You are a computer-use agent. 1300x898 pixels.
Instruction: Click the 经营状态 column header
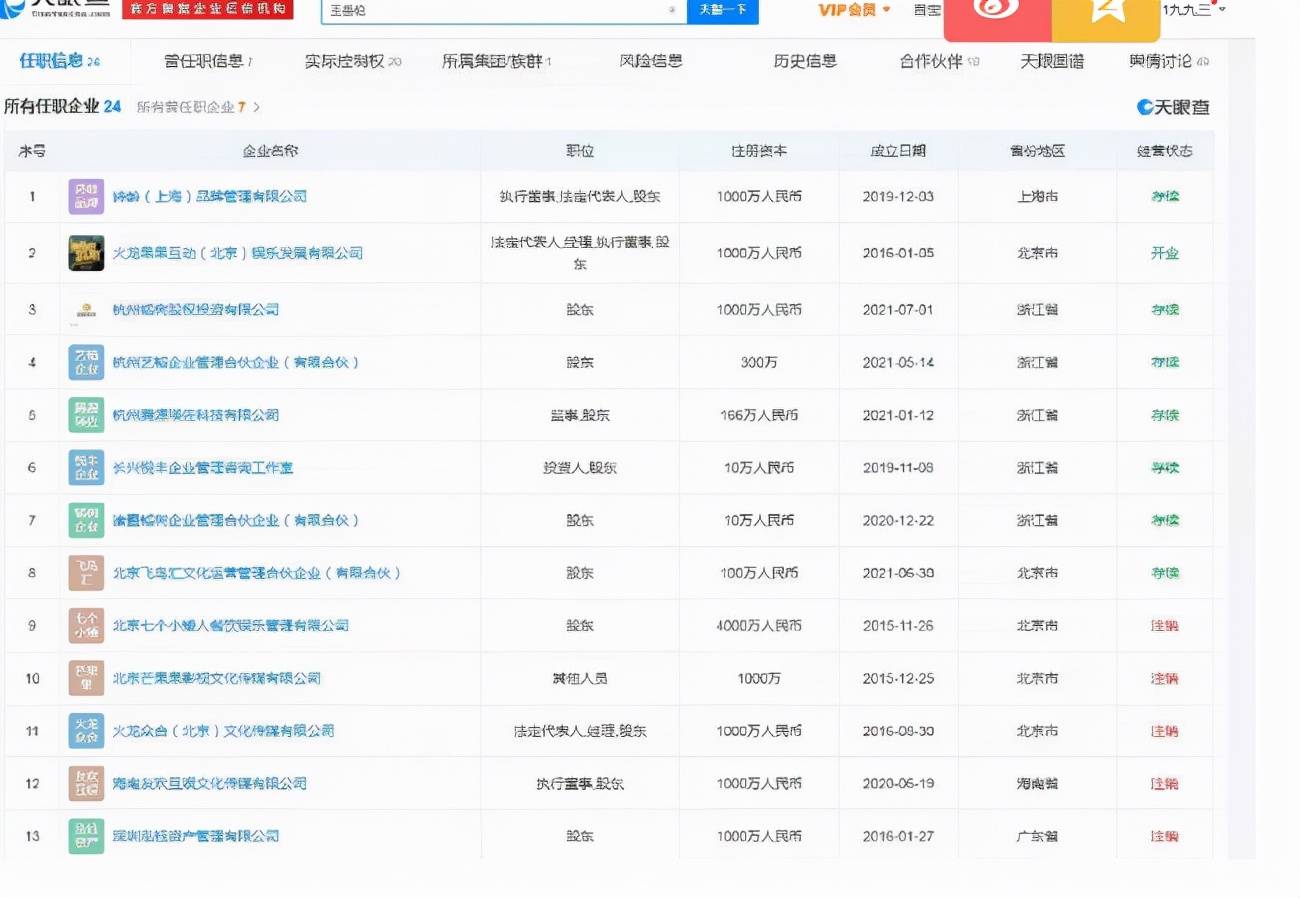(x=1165, y=151)
